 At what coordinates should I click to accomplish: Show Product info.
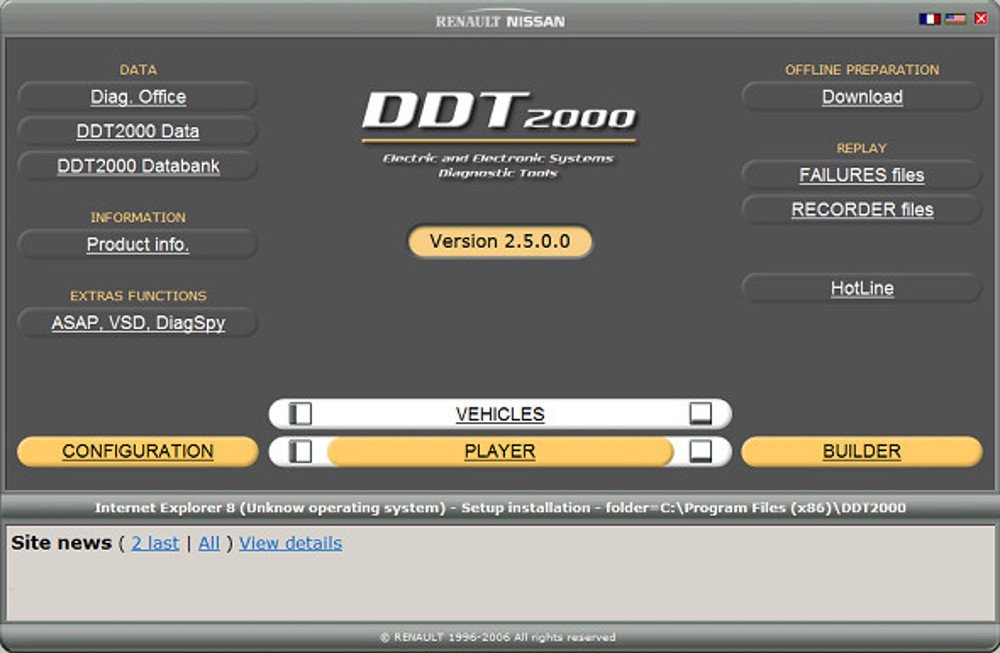pyautogui.click(x=138, y=244)
